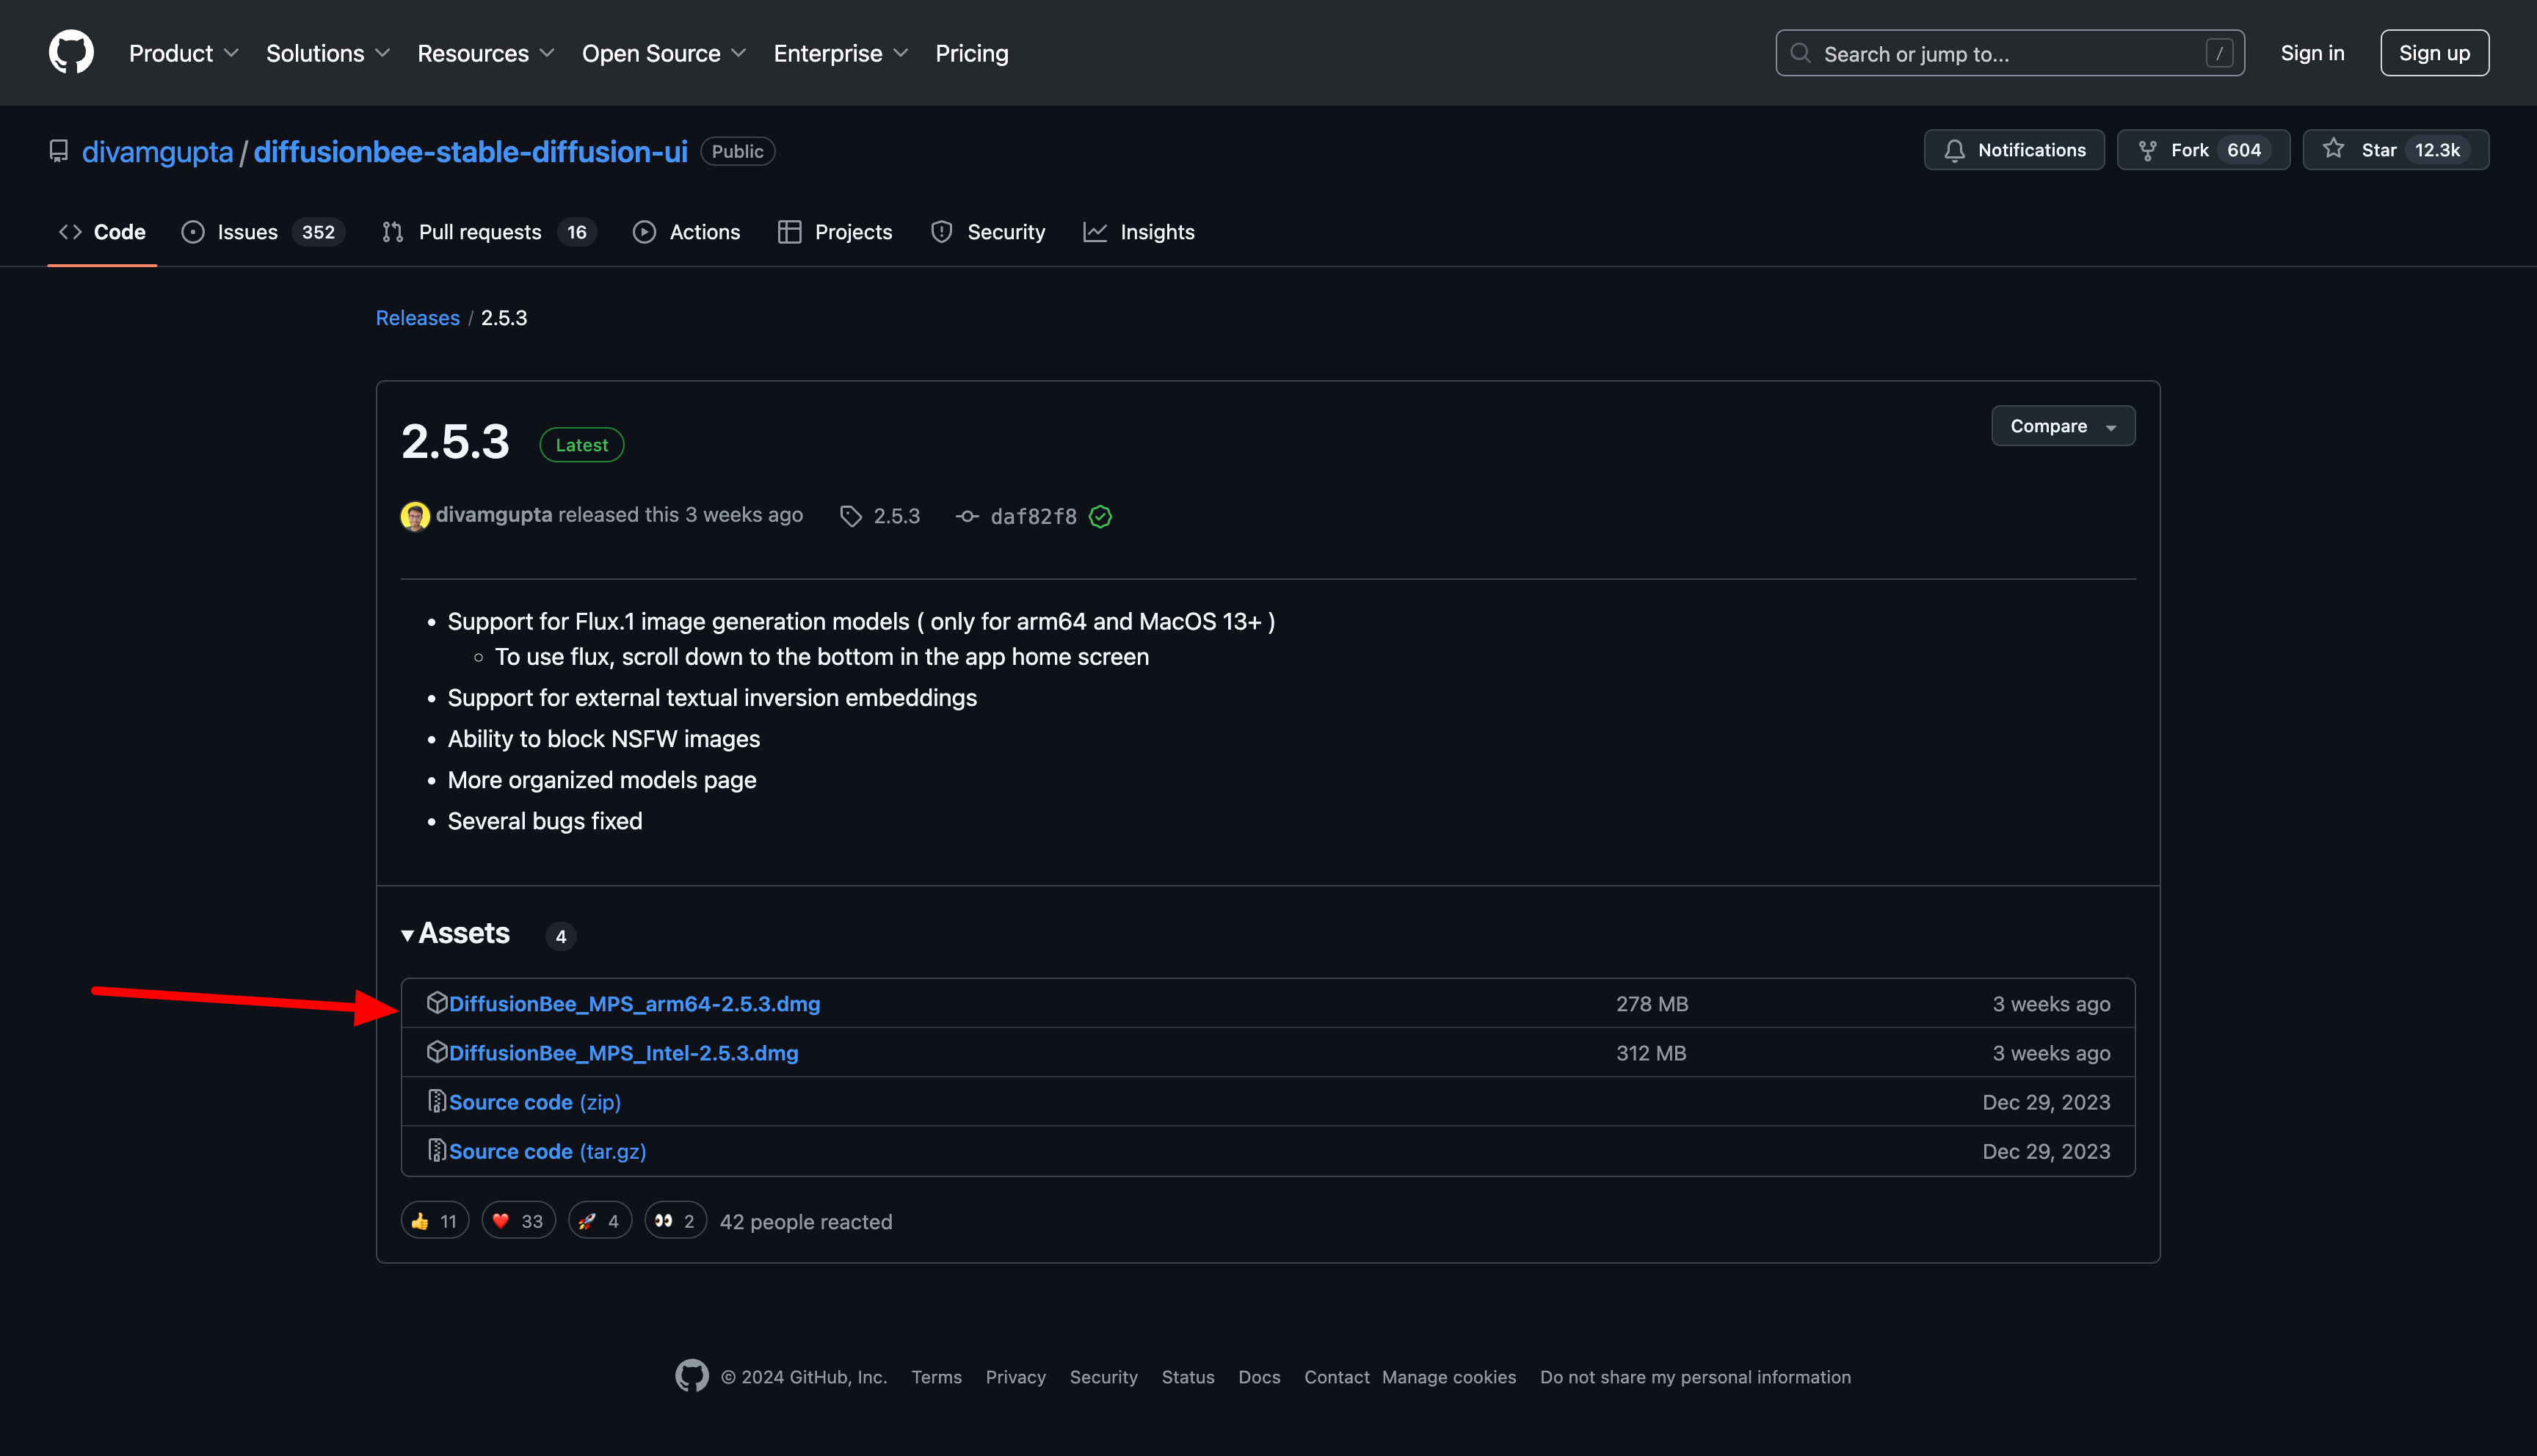The image size is (2537, 1456).
Task: Click package icon for arm64 dmg asset
Action: pyautogui.click(x=437, y=1002)
